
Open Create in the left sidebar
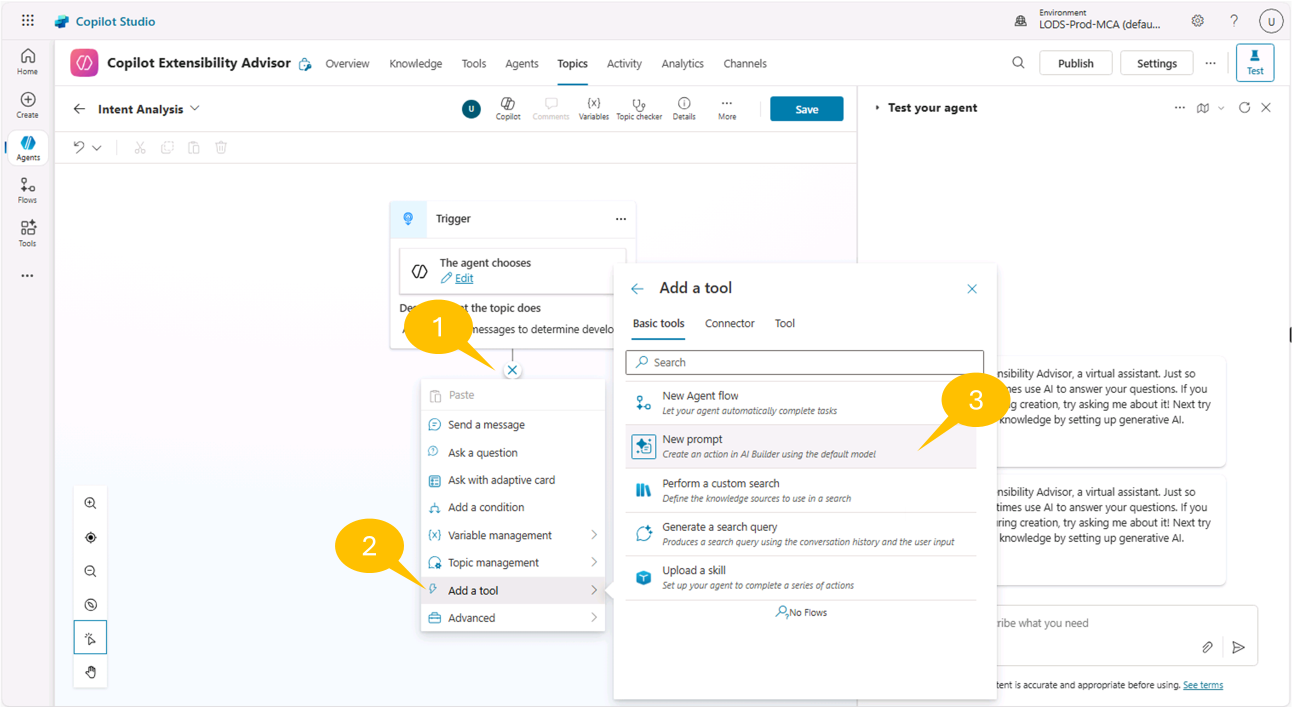point(27,105)
